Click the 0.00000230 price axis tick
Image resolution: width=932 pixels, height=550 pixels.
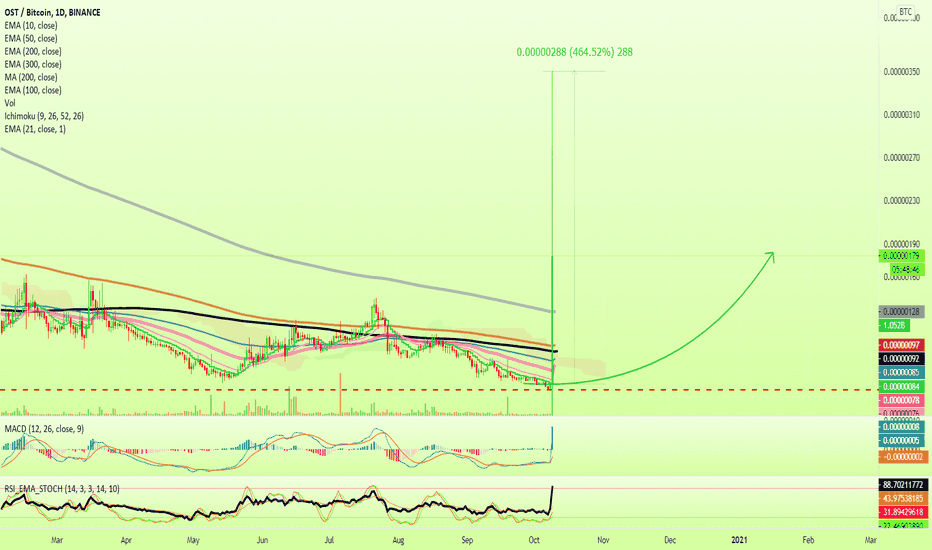click(x=902, y=201)
